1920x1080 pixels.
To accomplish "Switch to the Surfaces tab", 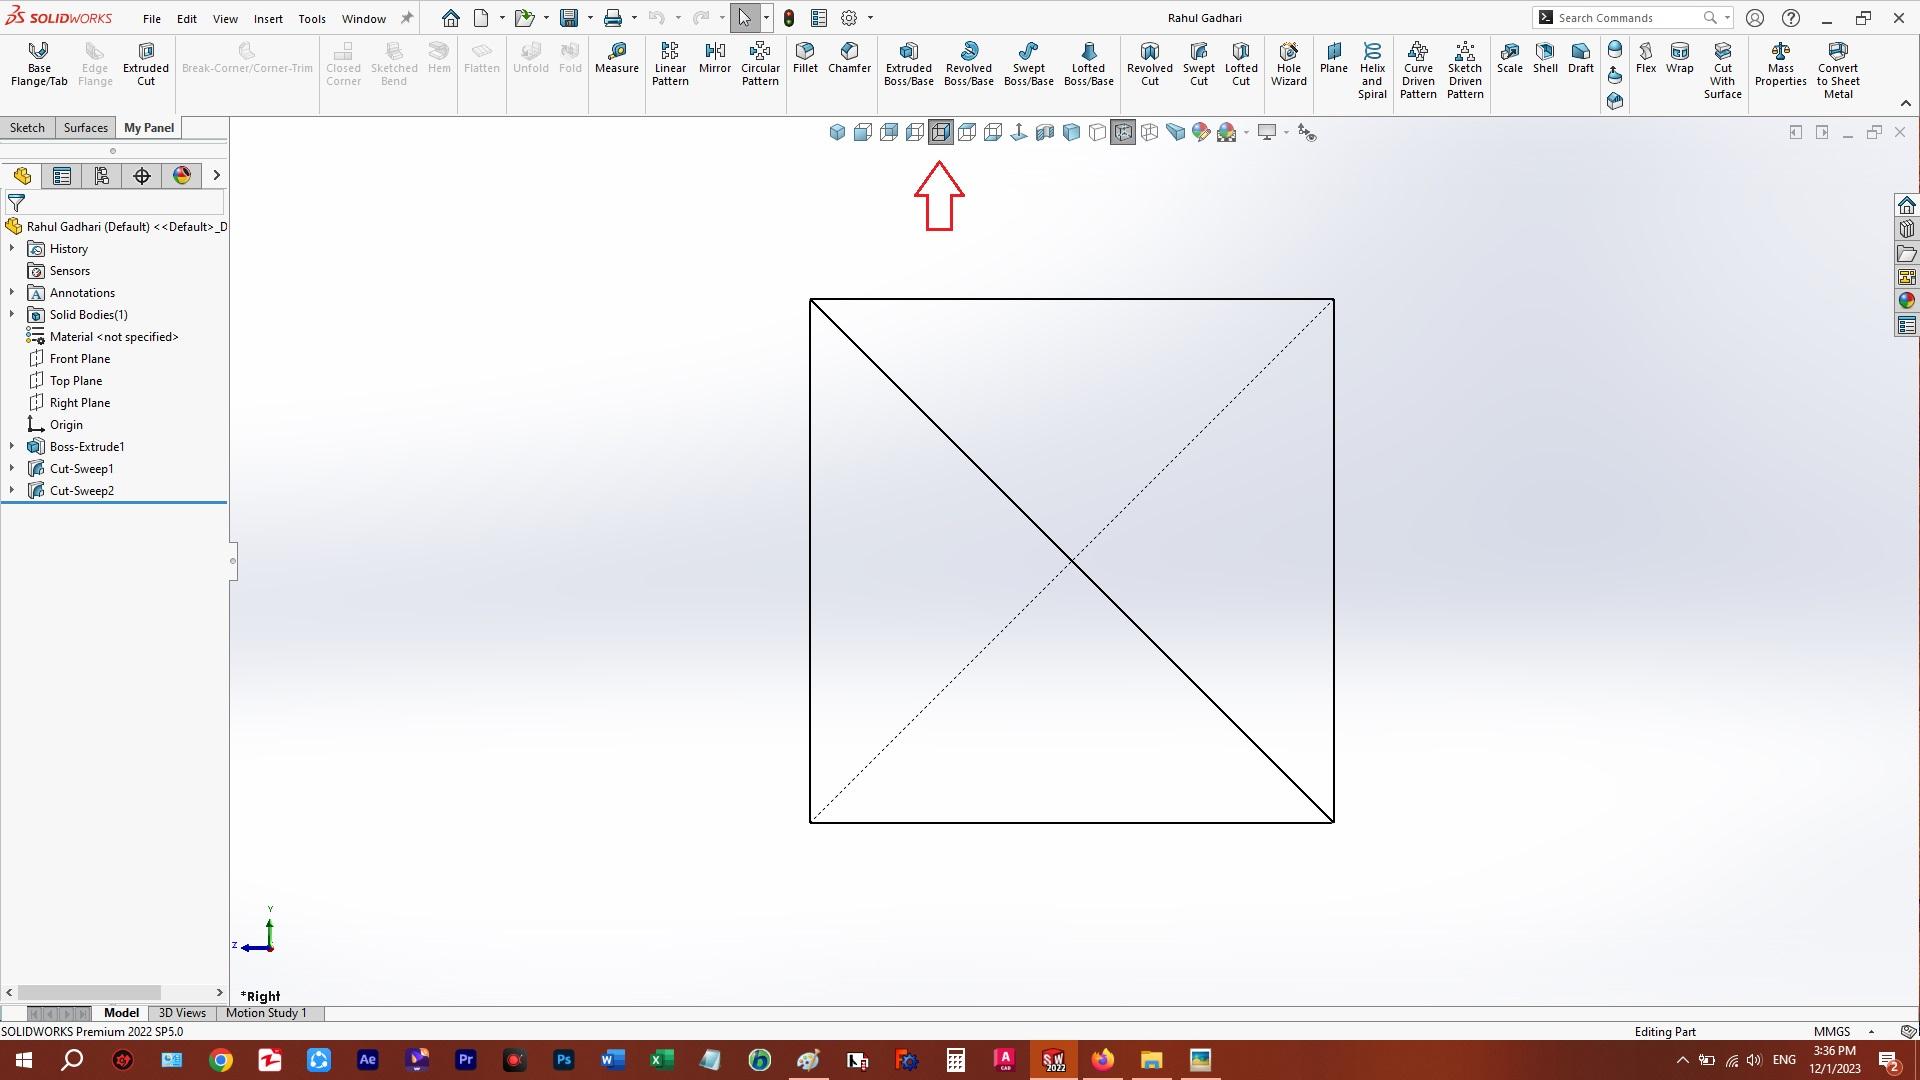I will (x=85, y=127).
